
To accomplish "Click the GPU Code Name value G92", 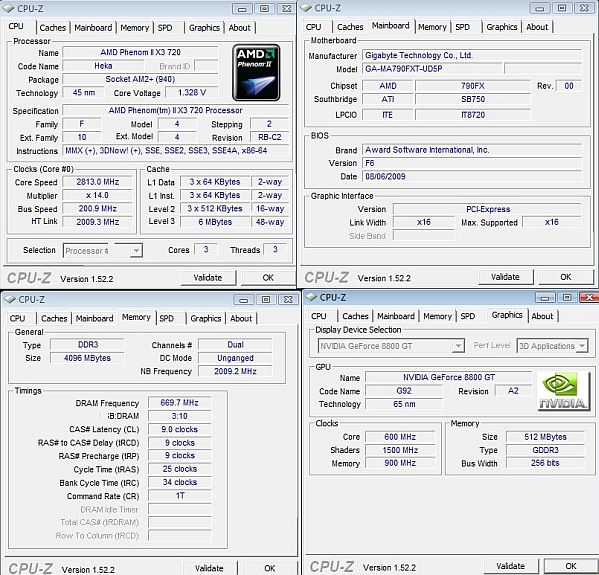I will click(x=404, y=391).
